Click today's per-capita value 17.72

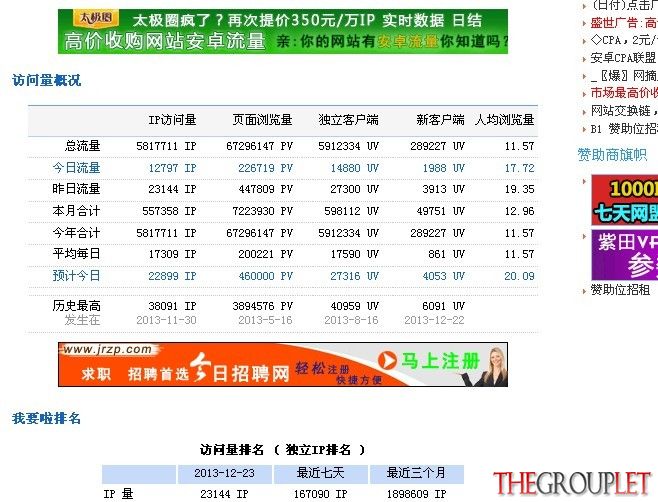point(520,168)
